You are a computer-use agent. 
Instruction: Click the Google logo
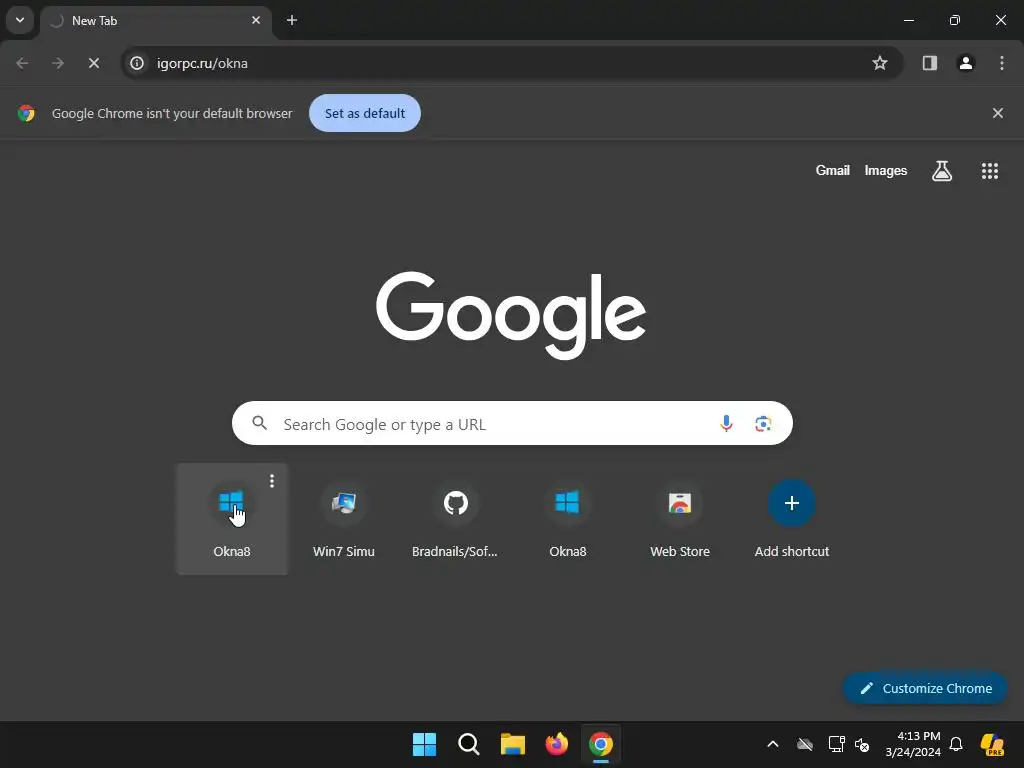pyautogui.click(x=511, y=314)
